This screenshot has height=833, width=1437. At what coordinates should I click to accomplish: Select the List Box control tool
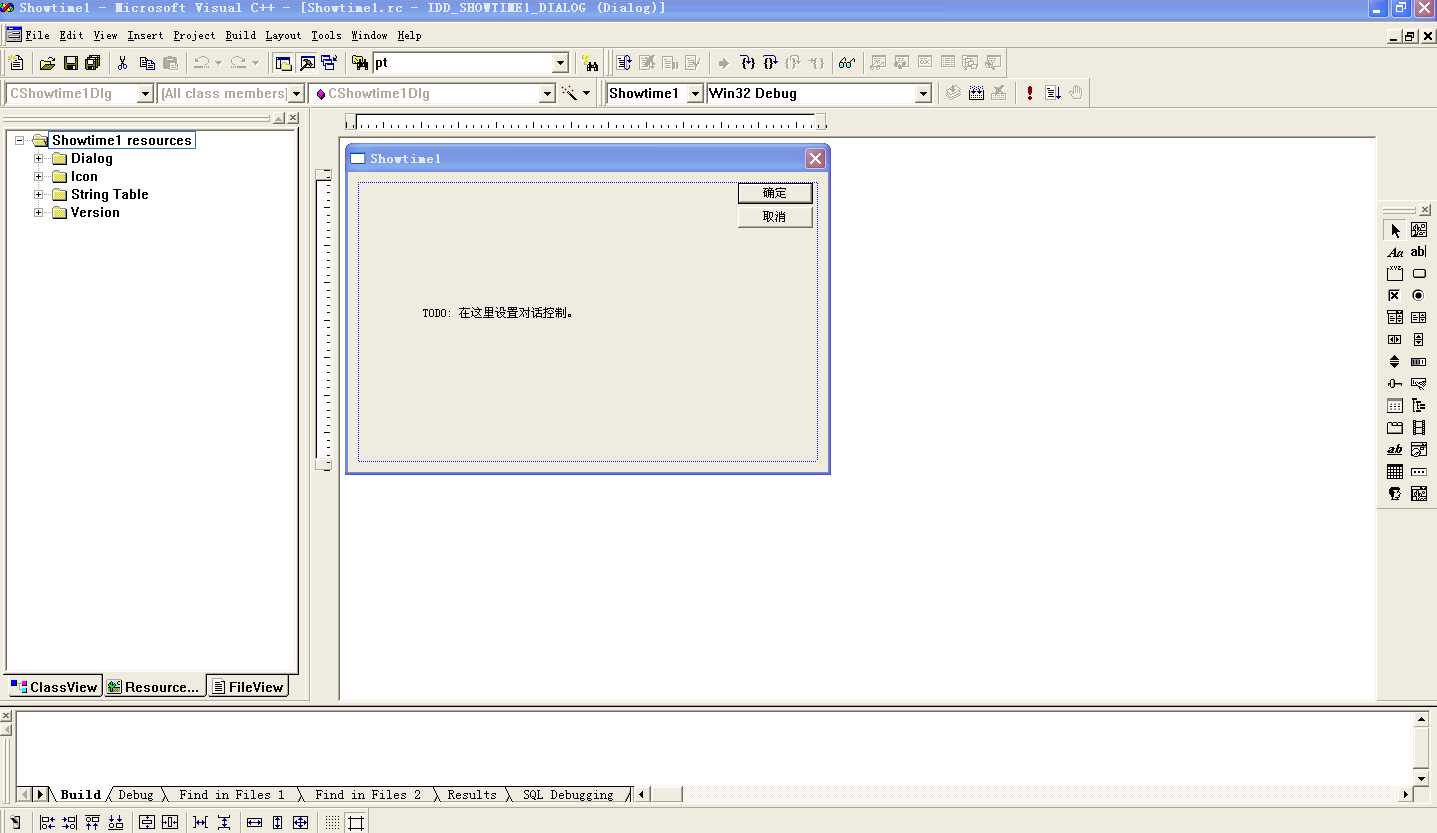click(1419, 318)
